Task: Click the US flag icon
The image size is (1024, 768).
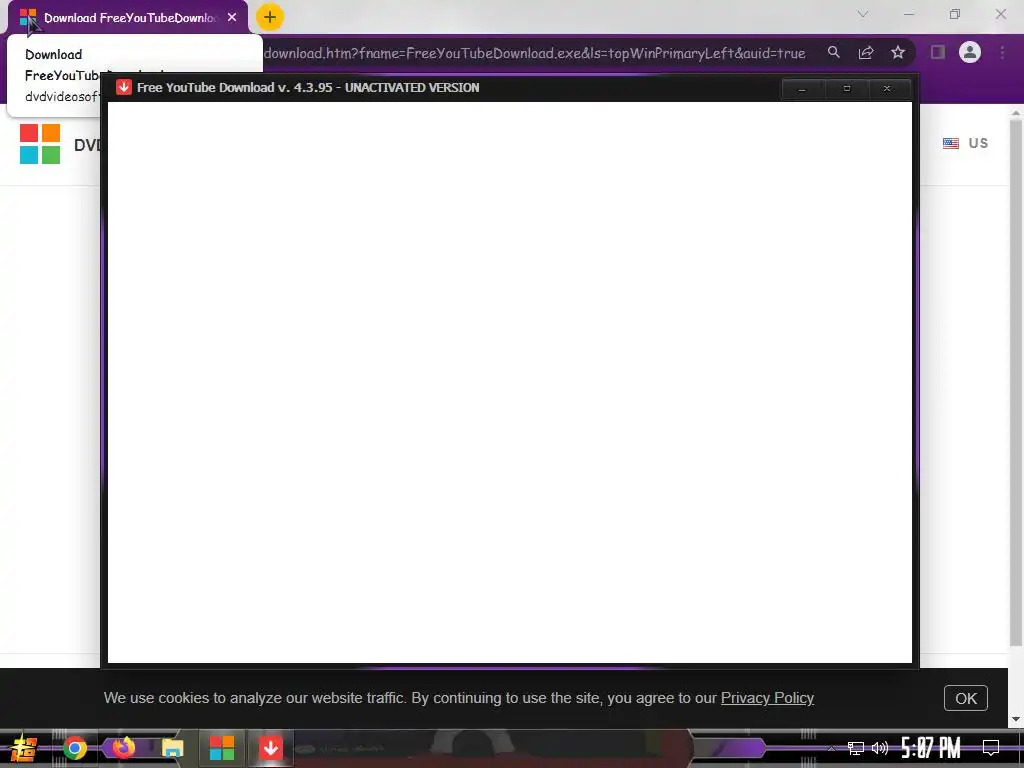Action: (x=951, y=143)
